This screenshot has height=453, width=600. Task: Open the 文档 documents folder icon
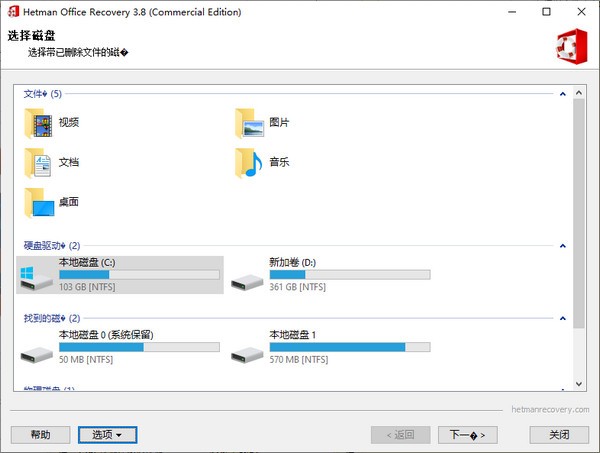[x=38, y=163]
